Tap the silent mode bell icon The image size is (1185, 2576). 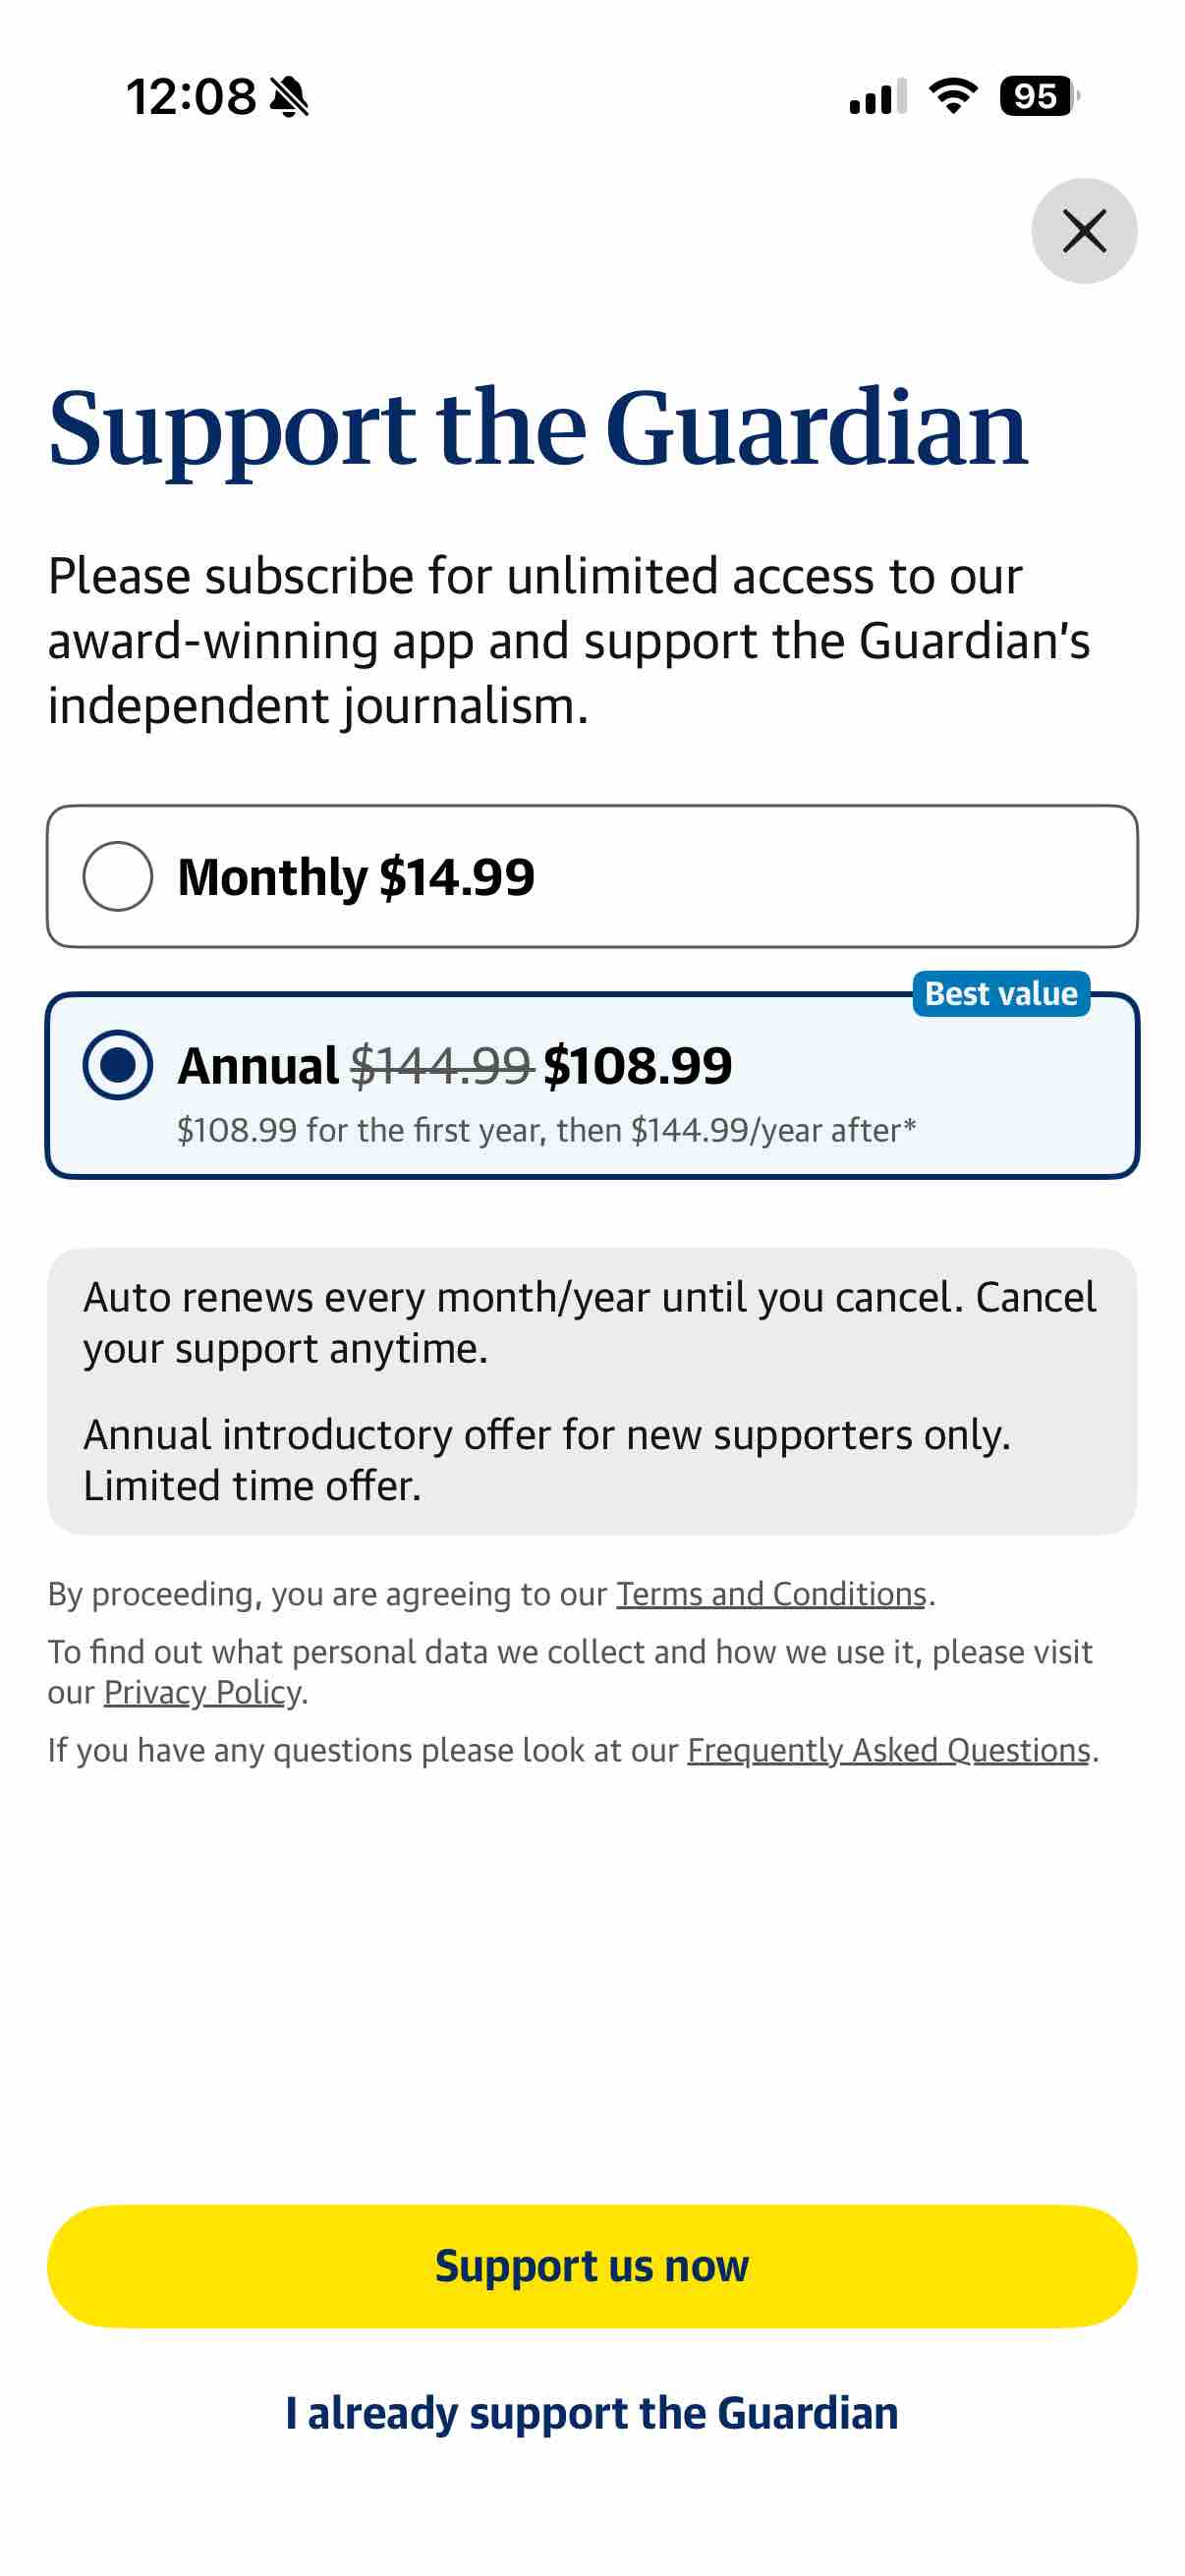tap(290, 97)
